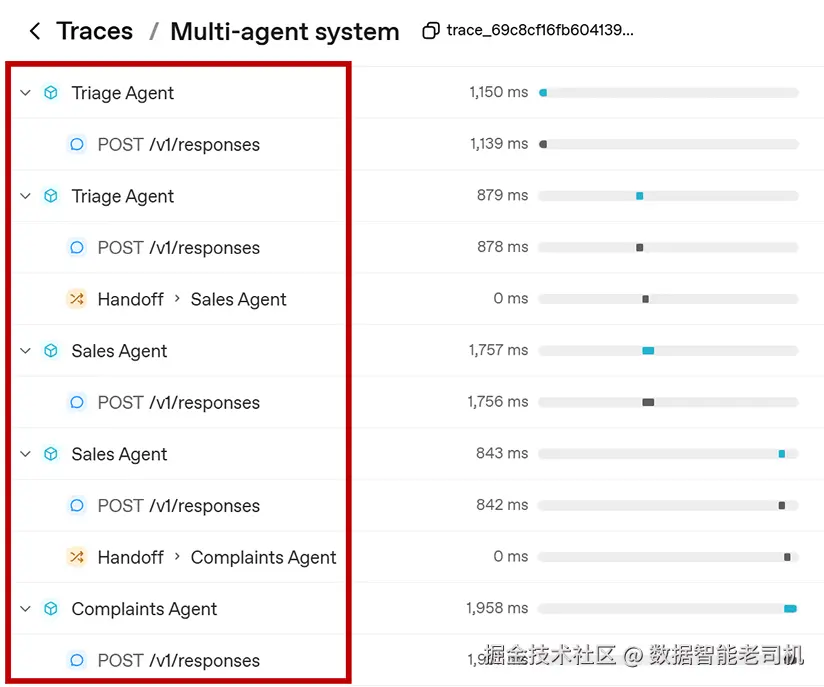Go to Traces breadcrumb
Image resolution: width=824 pixels, height=687 pixels.
[95, 31]
